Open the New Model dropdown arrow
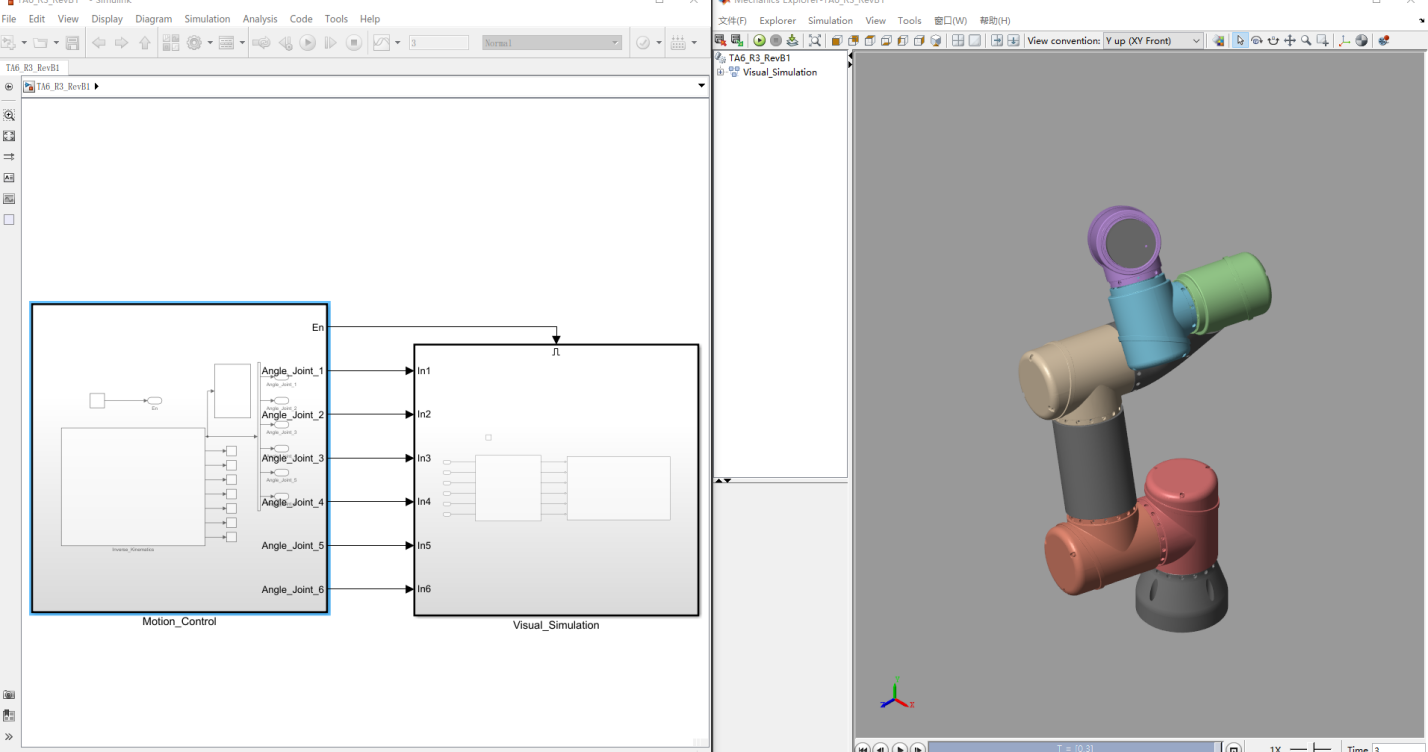 [24, 43]
